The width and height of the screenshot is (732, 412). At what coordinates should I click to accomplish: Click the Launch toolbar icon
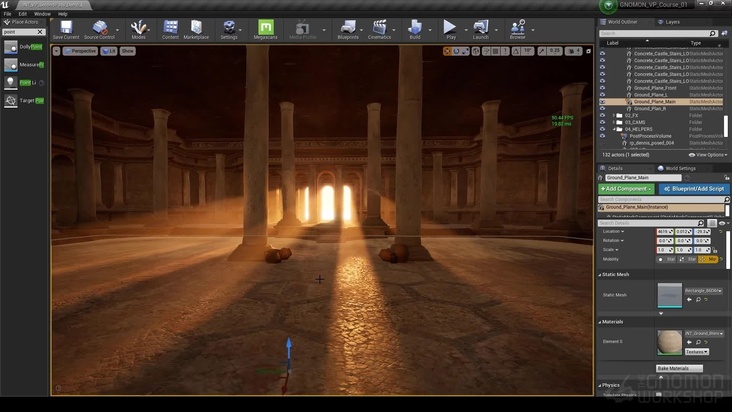(480, 28)
